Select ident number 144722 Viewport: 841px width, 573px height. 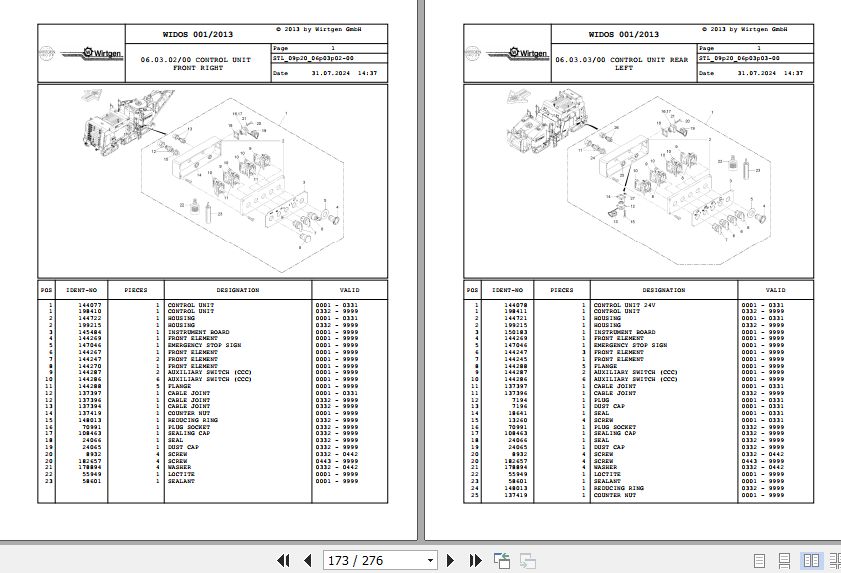click(90, 318)
